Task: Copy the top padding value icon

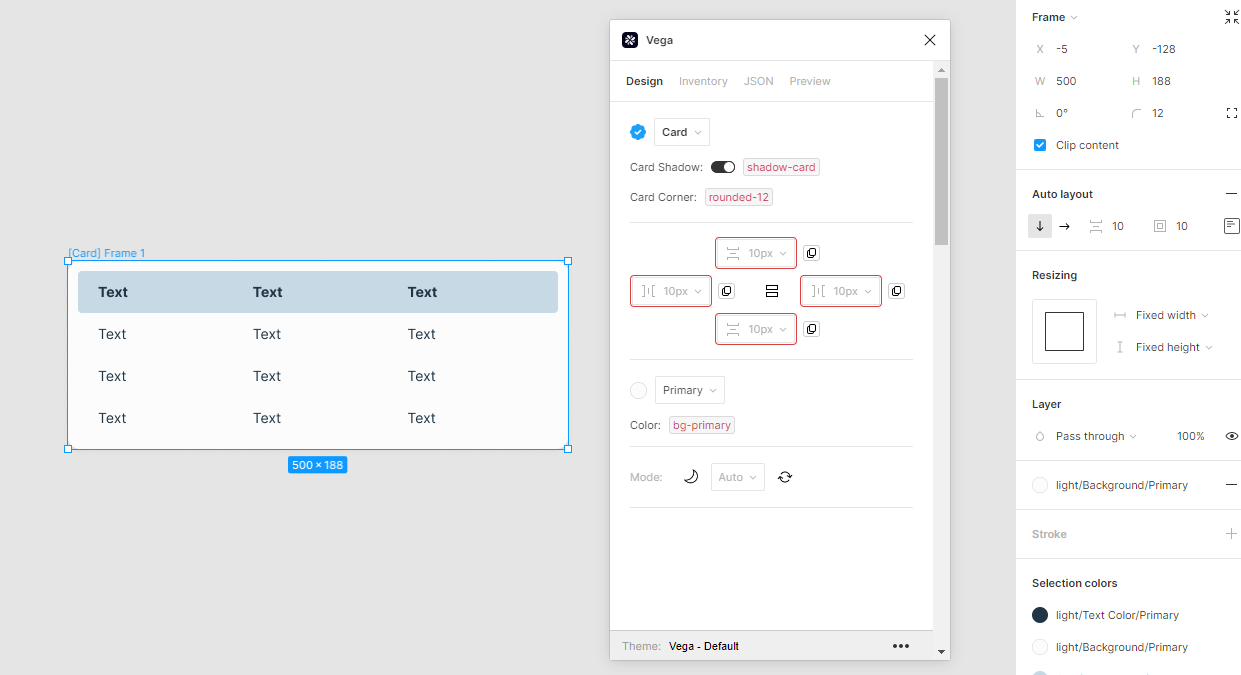Action: [811, 253]
